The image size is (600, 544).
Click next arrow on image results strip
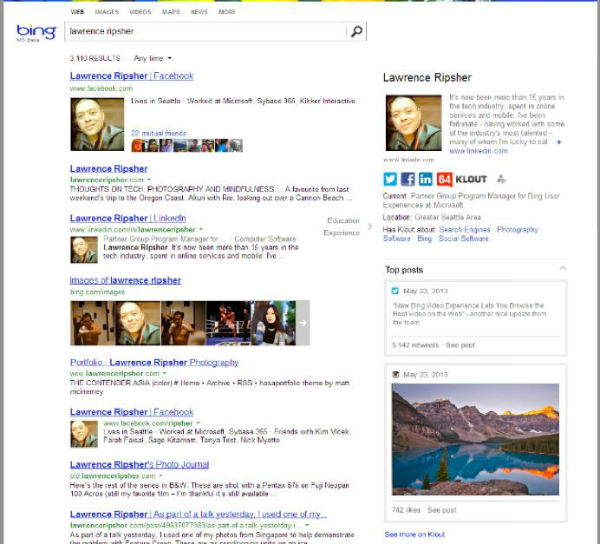pyautogui.click(x=303, y=323)
